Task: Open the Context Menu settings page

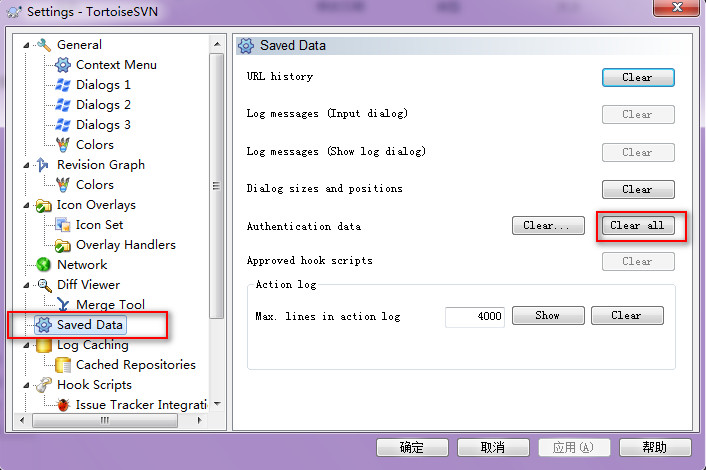Action: point(116,65)
